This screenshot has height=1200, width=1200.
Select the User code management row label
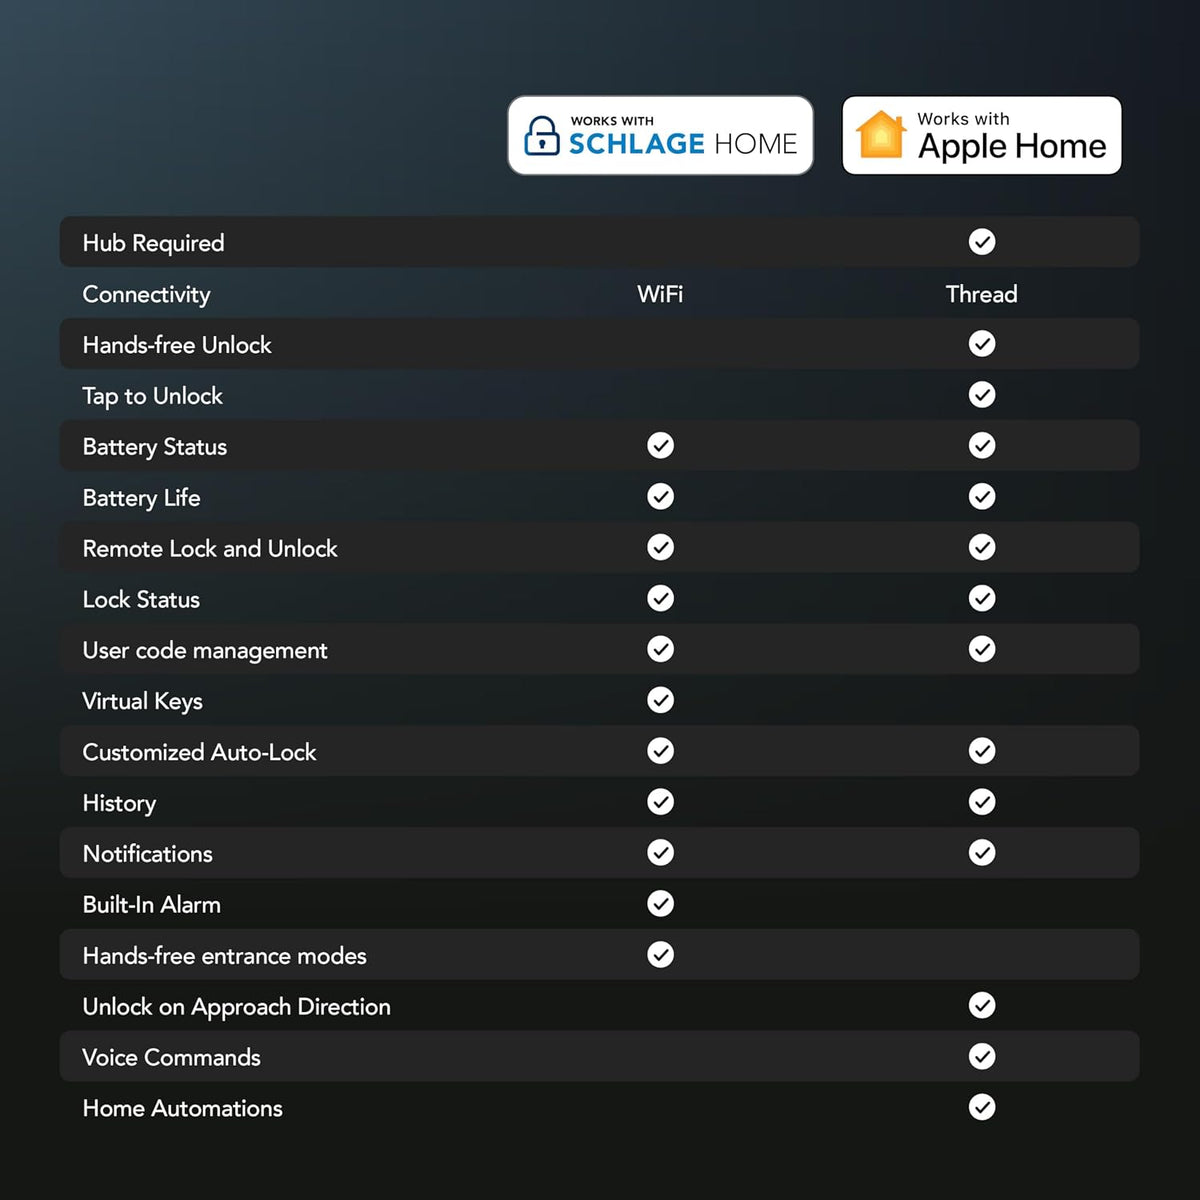[205, 651]
